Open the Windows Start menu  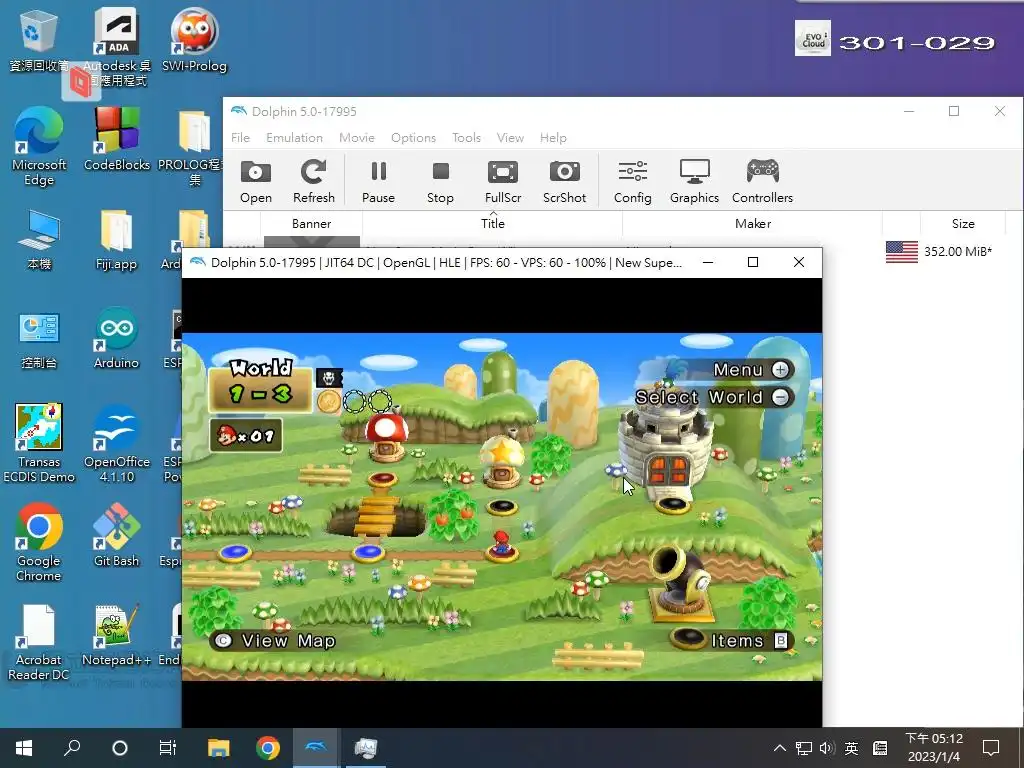coord(24,748)
